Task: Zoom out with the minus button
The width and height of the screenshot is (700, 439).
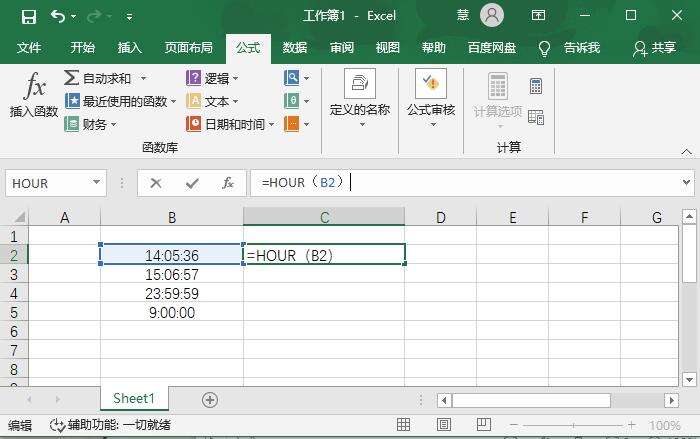Action: click(514, 425)
